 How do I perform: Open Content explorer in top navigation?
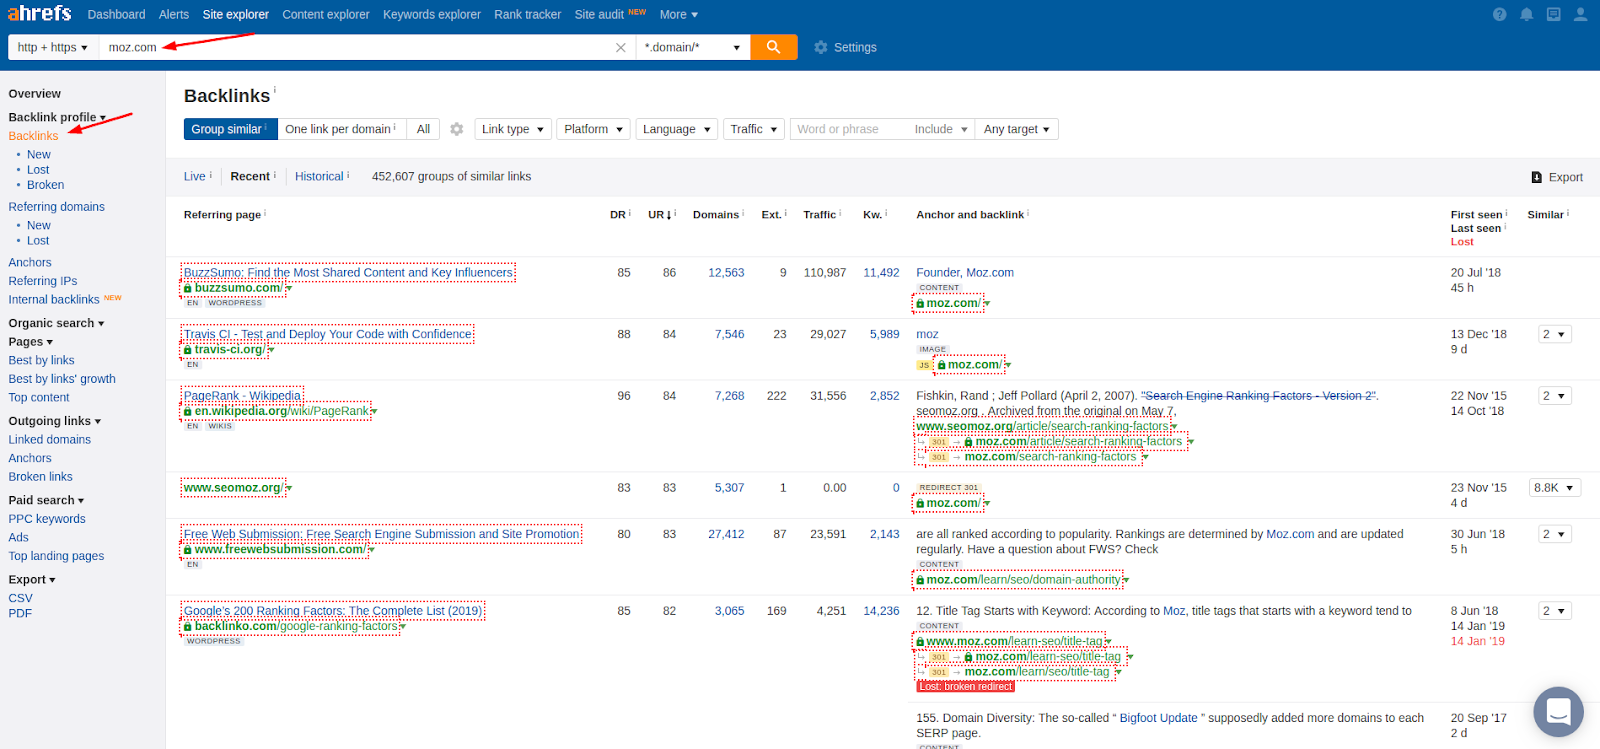click(x=326, y=14)
